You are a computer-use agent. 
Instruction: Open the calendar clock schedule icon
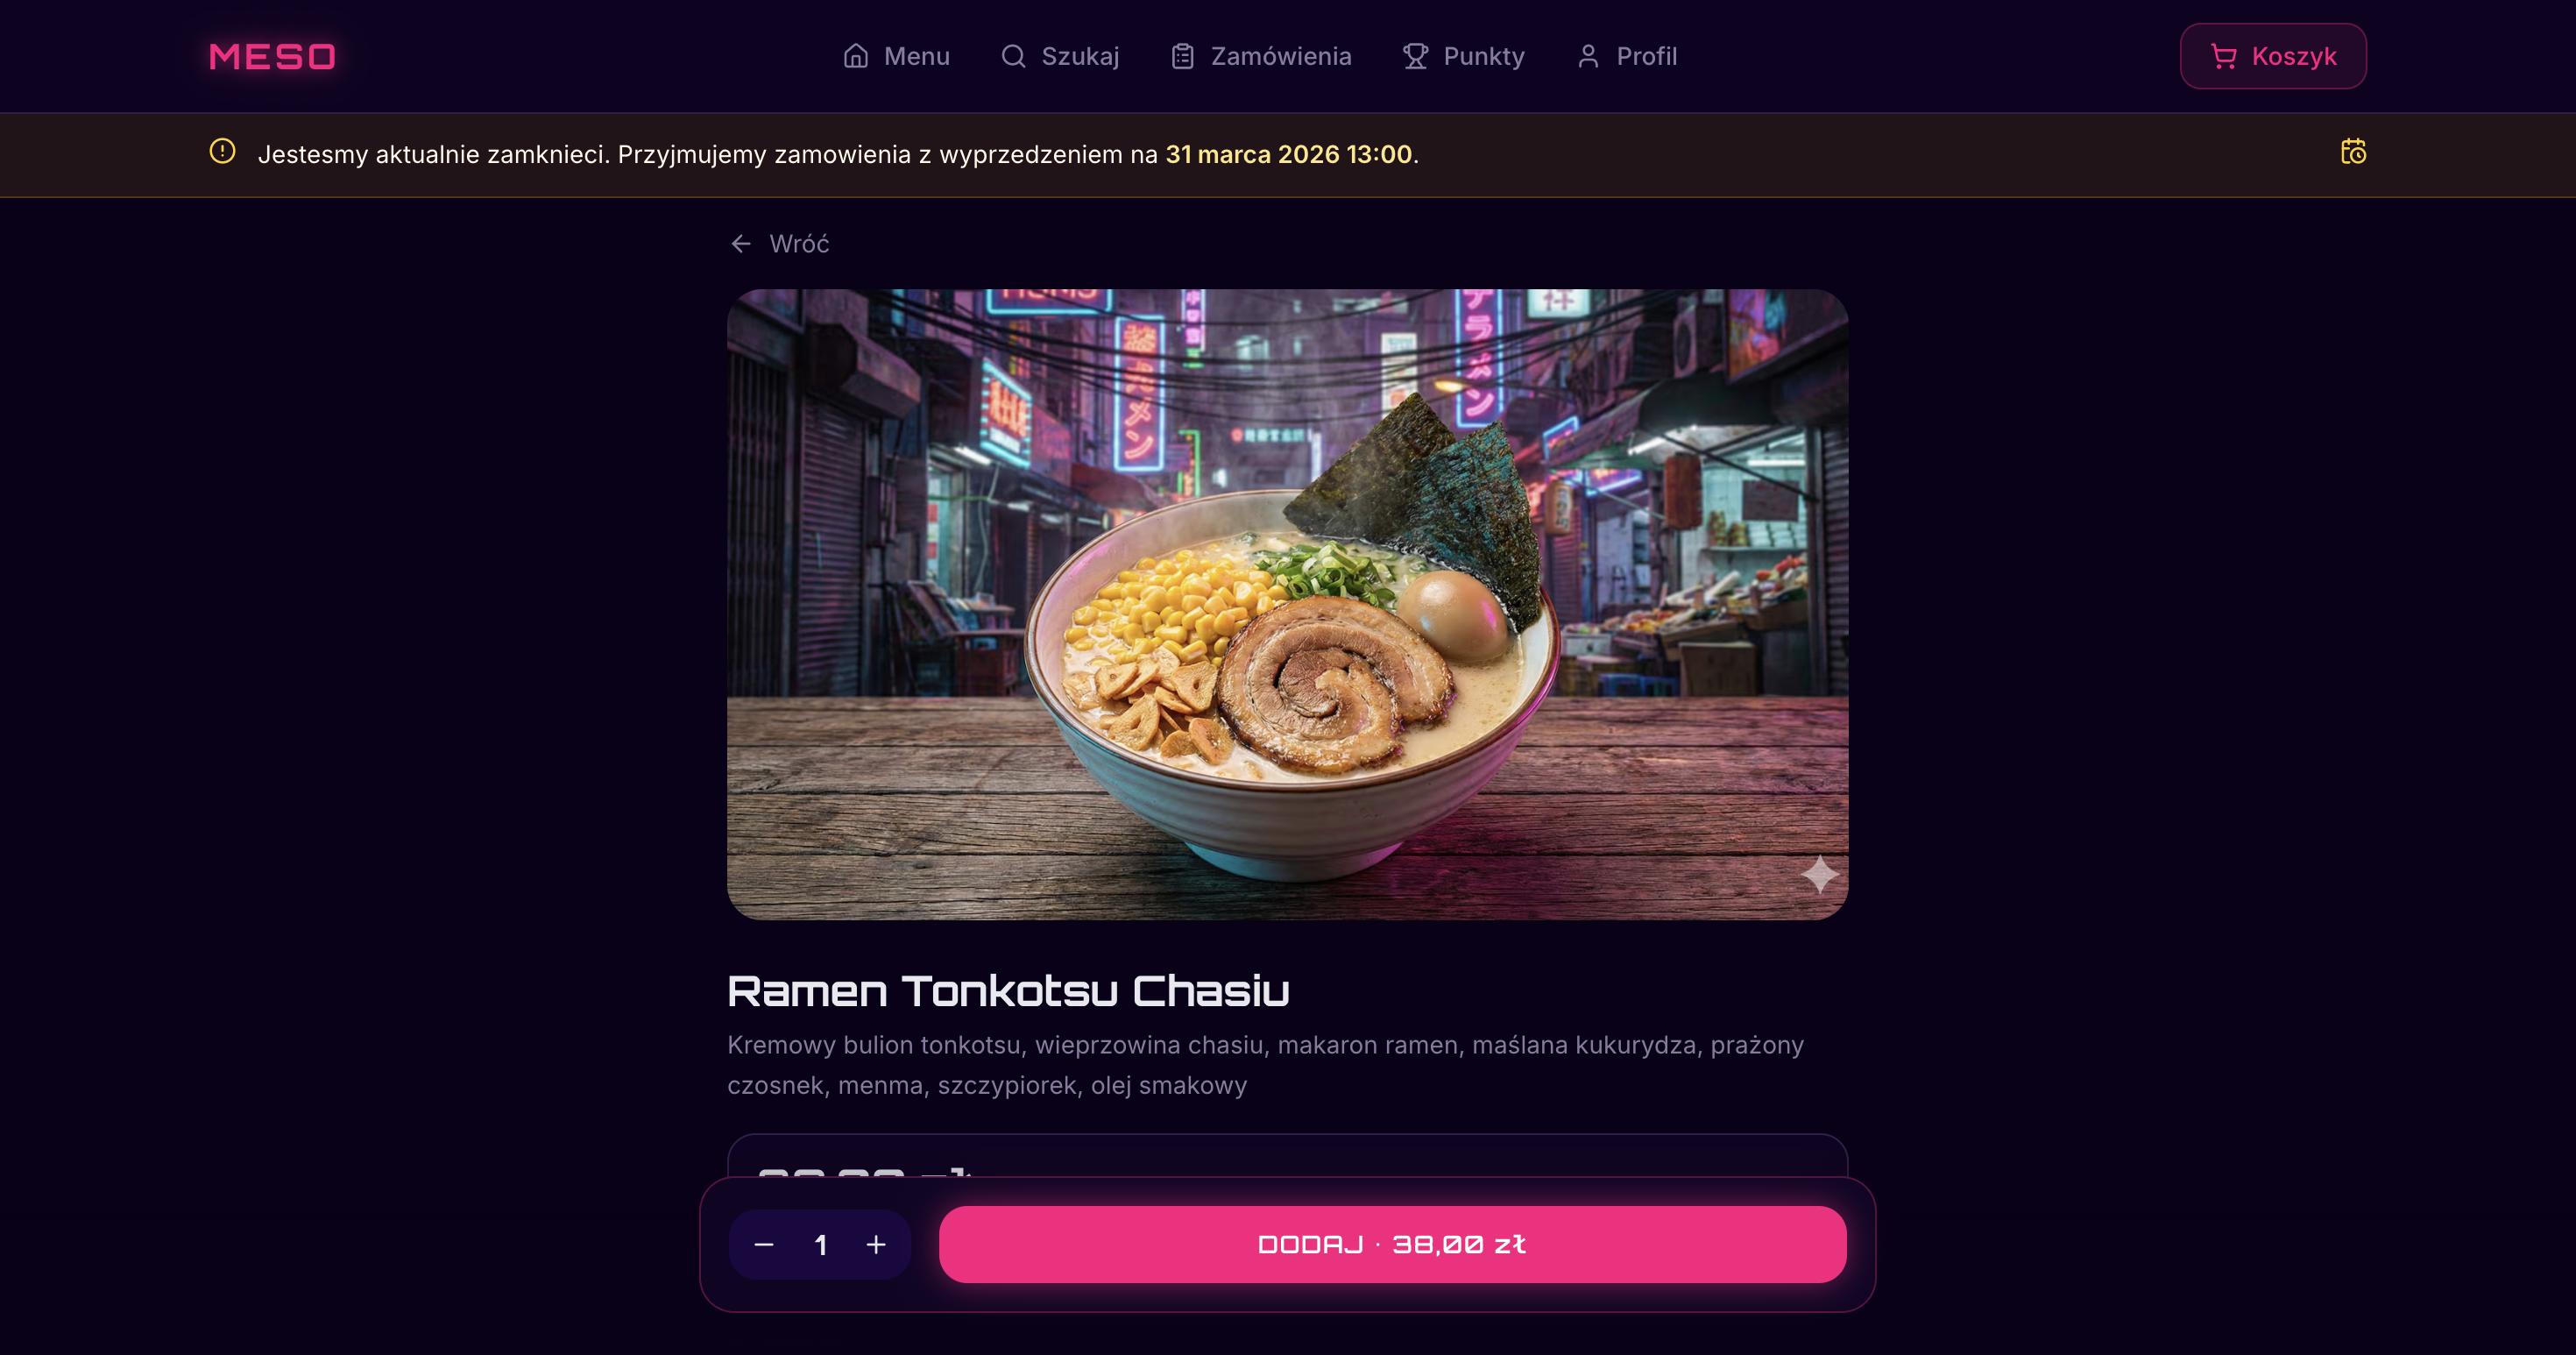2353,152
